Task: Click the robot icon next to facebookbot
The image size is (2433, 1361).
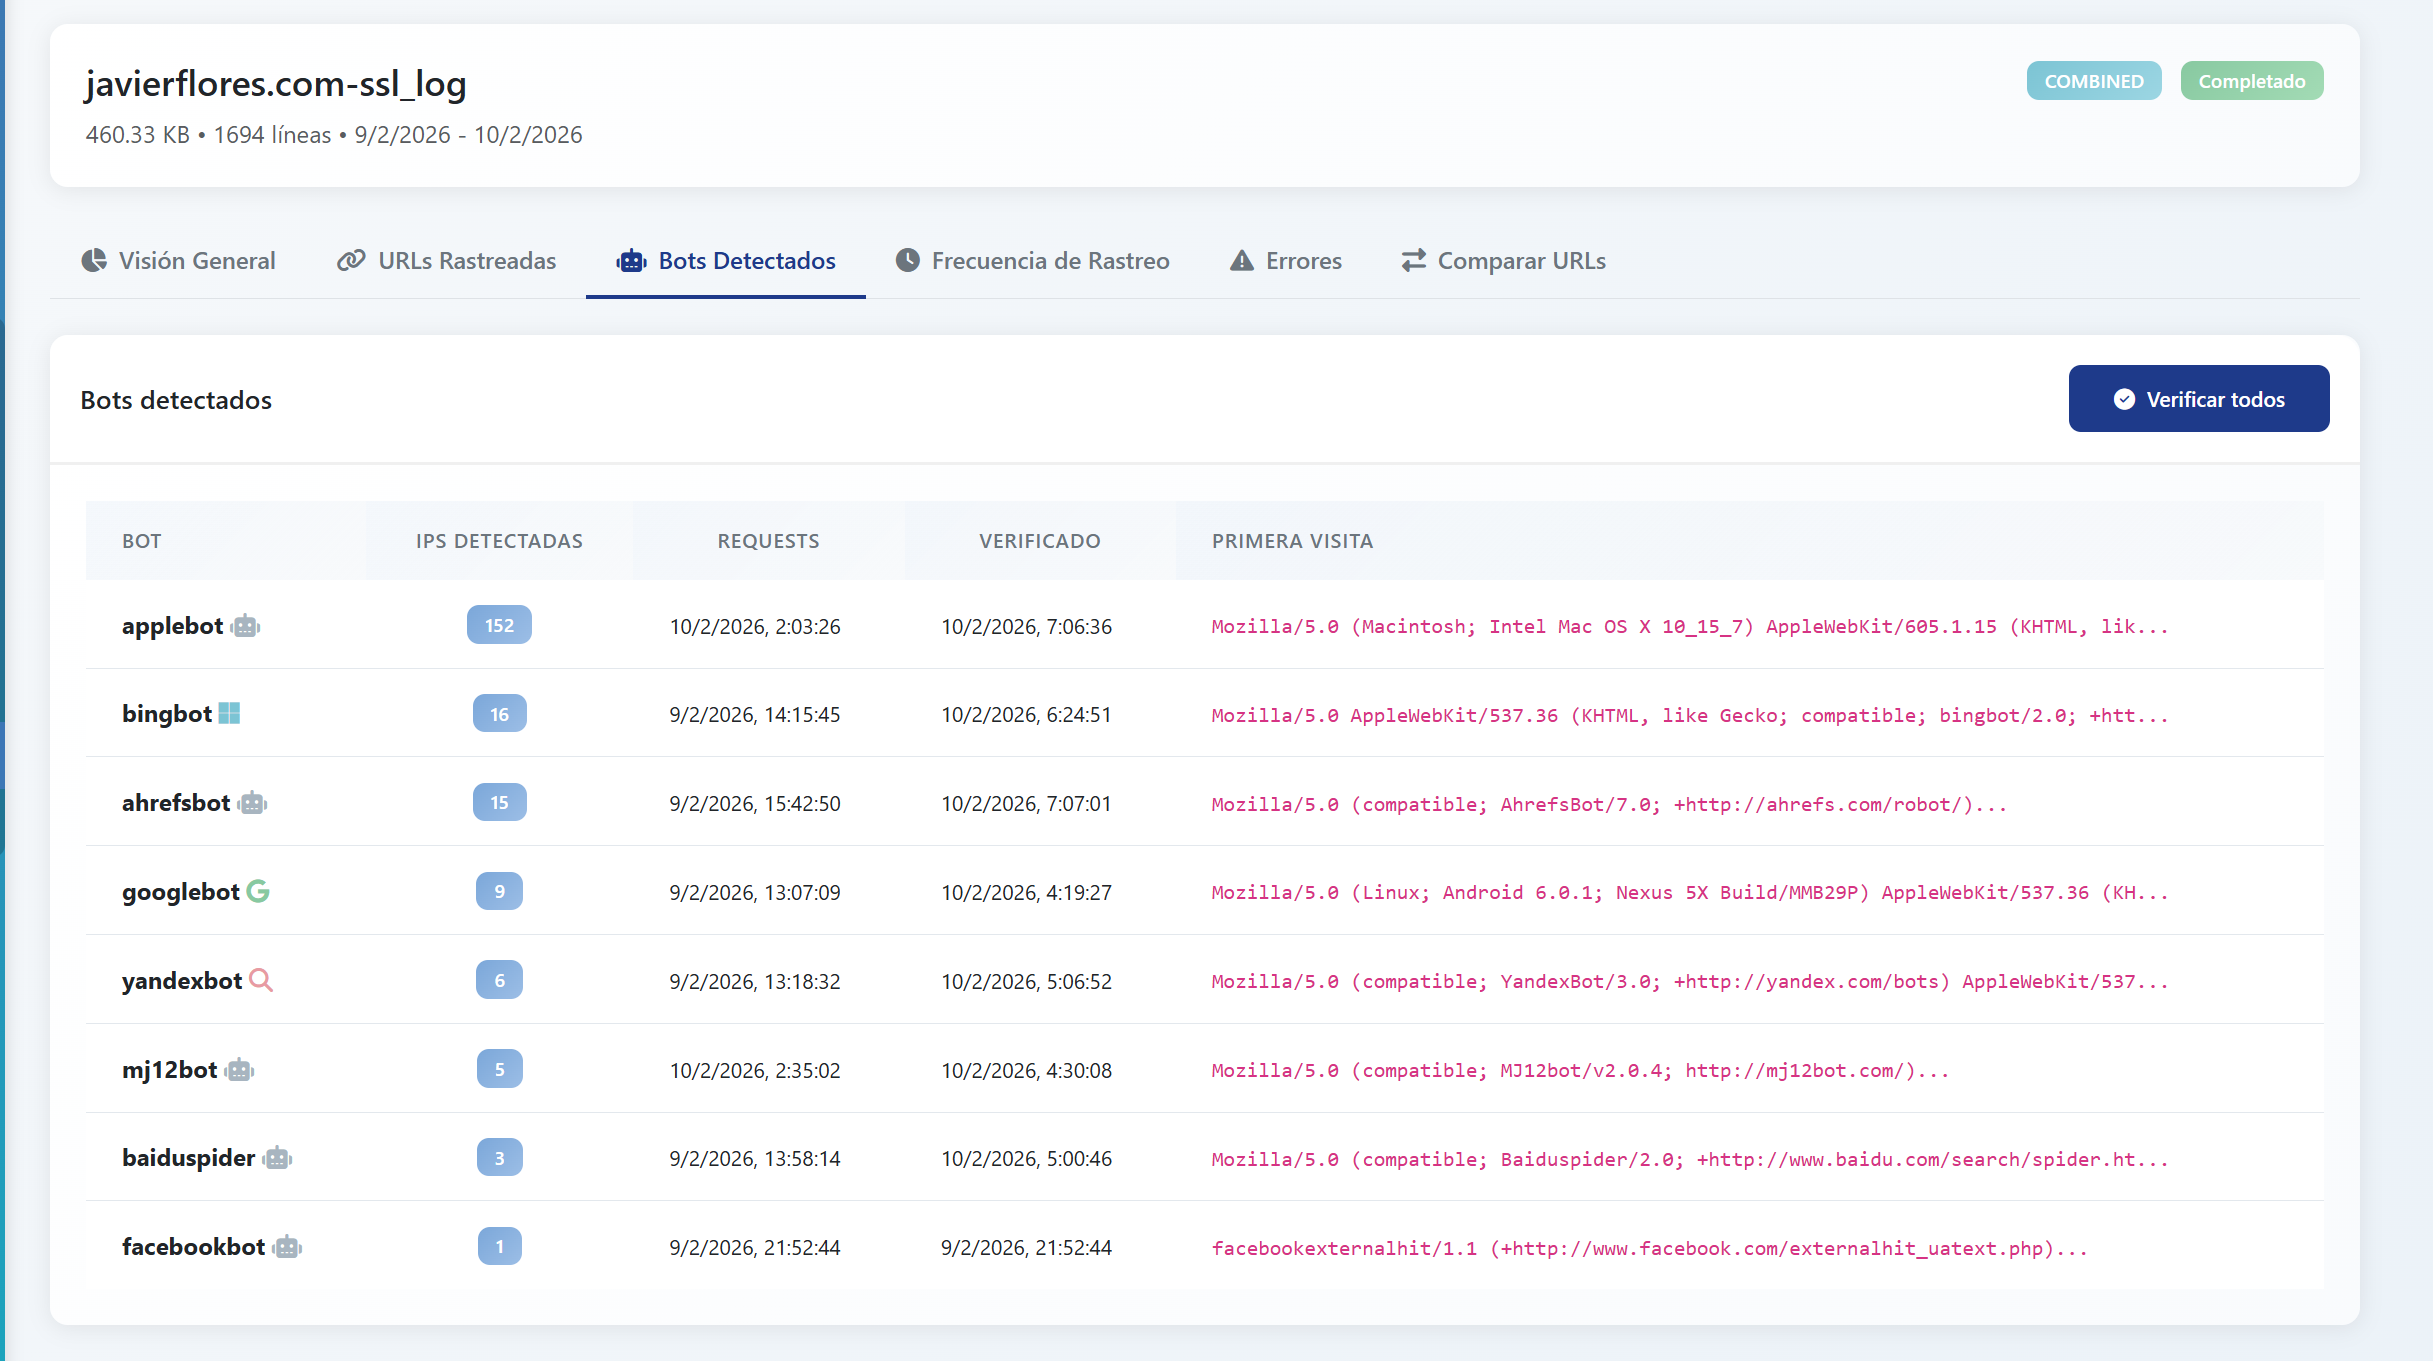Action: pyautogui.click(x=288, y=1247)
